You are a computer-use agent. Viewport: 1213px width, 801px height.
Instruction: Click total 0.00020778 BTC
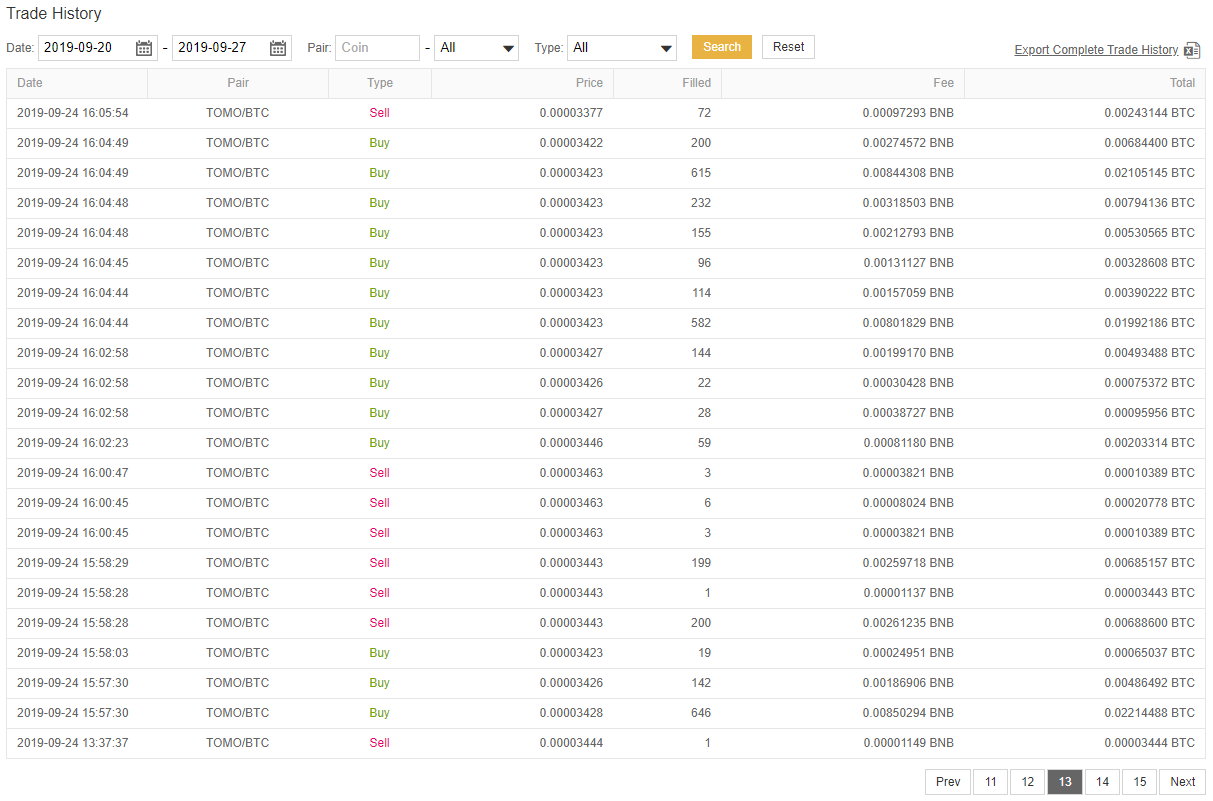[1150, 503]
